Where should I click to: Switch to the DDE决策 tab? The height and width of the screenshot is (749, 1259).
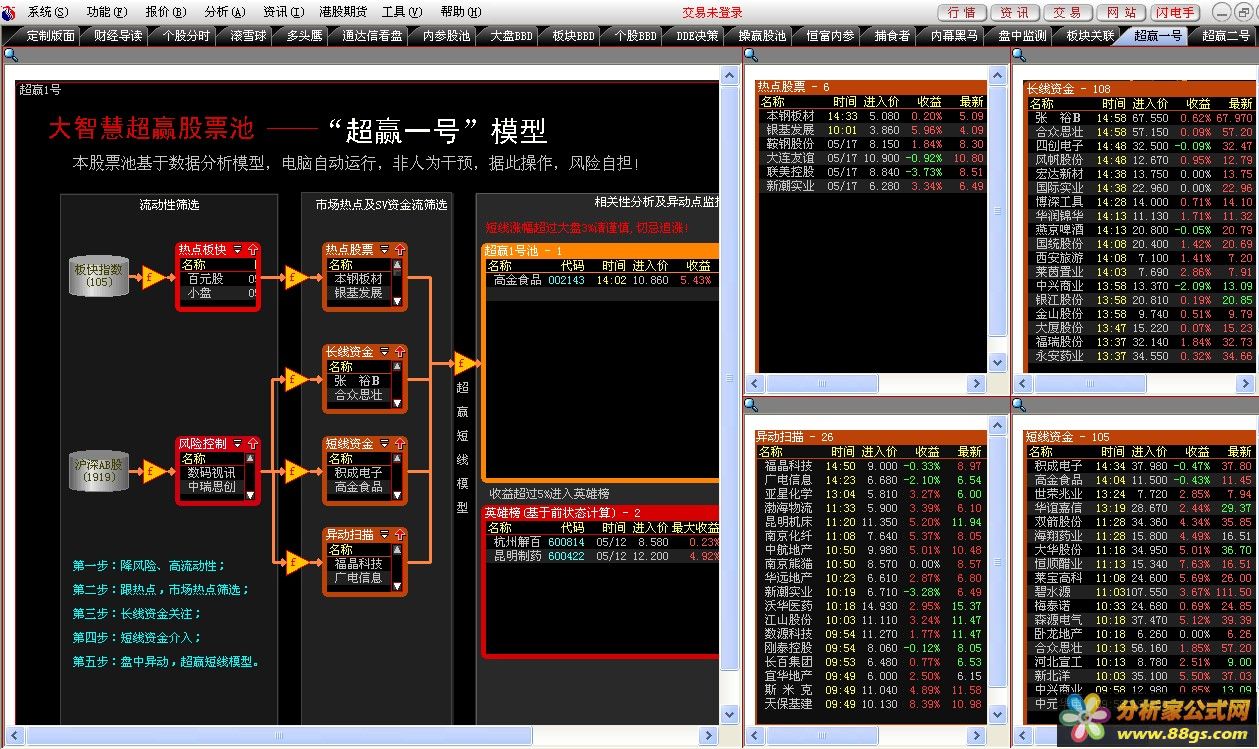pyautogui.click(x=697, y=36)
